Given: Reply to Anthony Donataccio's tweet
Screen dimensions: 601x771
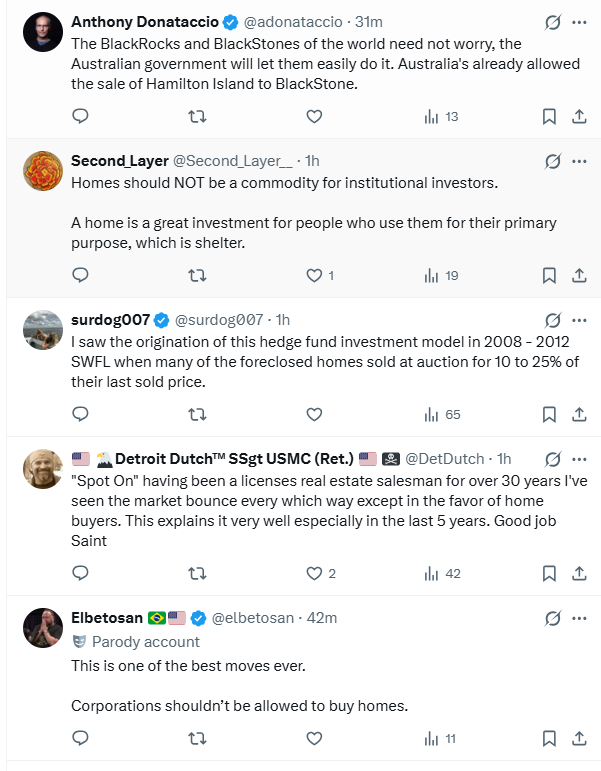Looking at the screenshot, I should coord(81,116).
